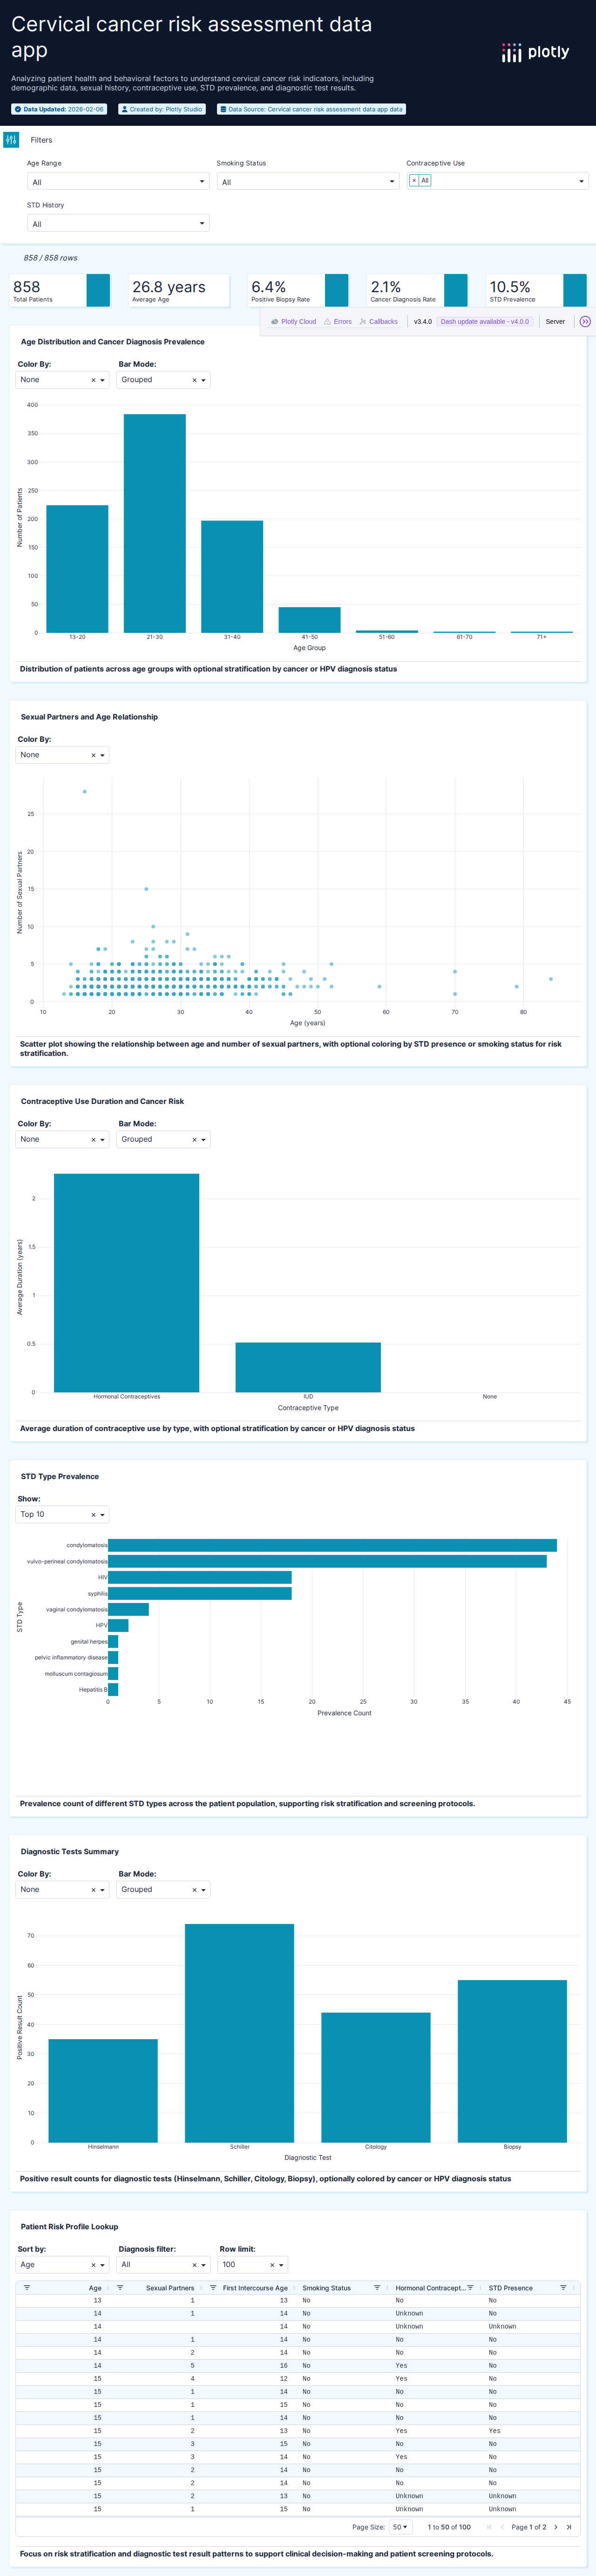Open the STD Prevalence Show dropdown
The image size is (596, 2576).
point(63,1515)
